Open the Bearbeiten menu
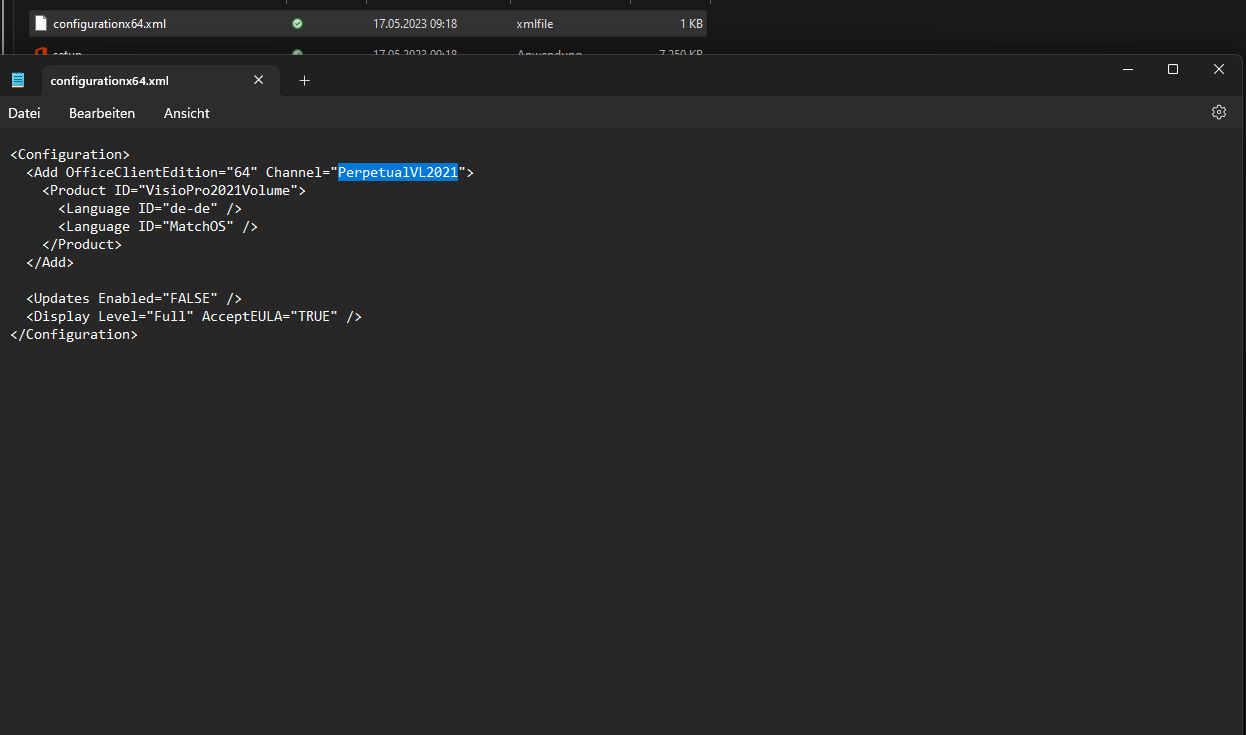The width and height of the screenshot is (1246, 735). click(102, 113)
